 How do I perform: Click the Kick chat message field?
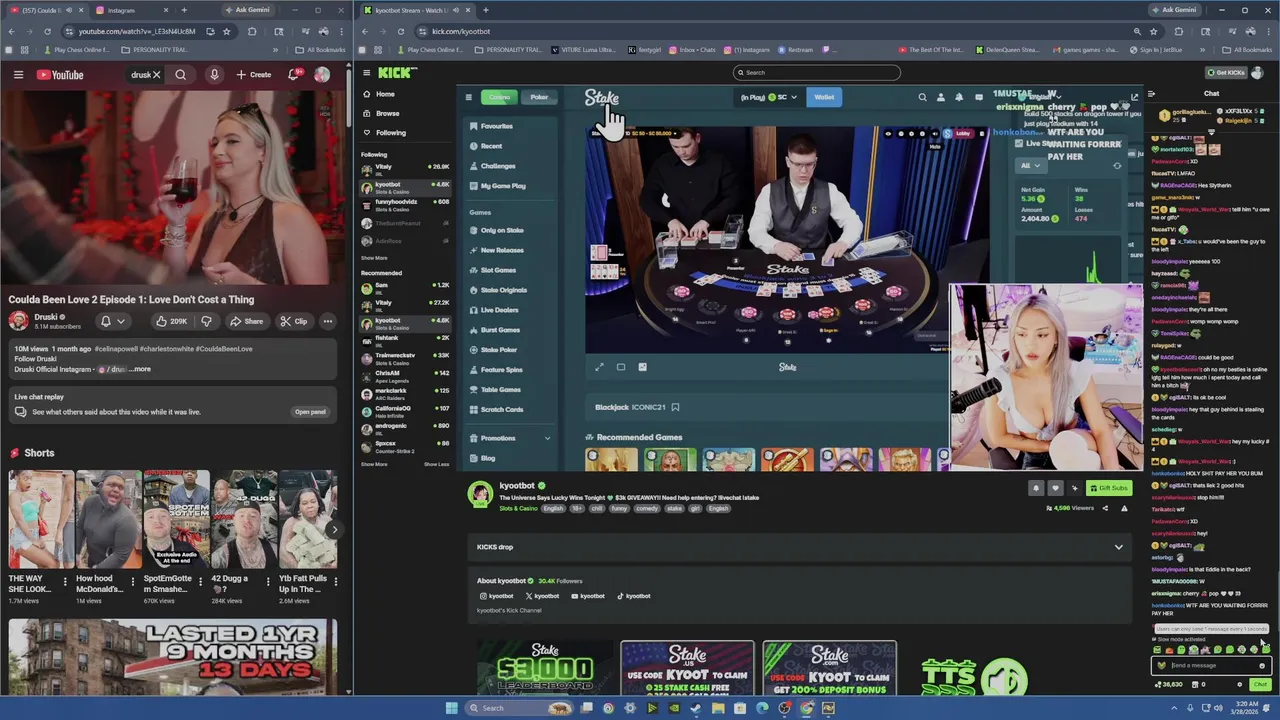click(1211, 665)
